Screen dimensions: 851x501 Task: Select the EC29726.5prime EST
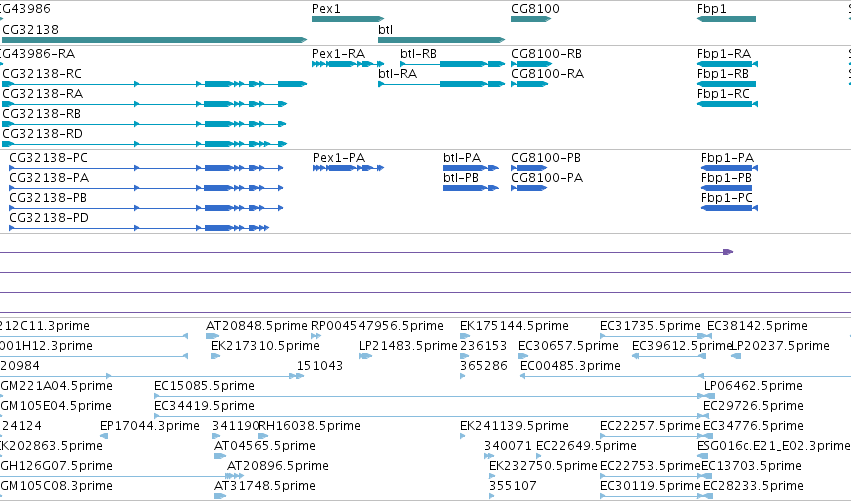tap(707, 416)
